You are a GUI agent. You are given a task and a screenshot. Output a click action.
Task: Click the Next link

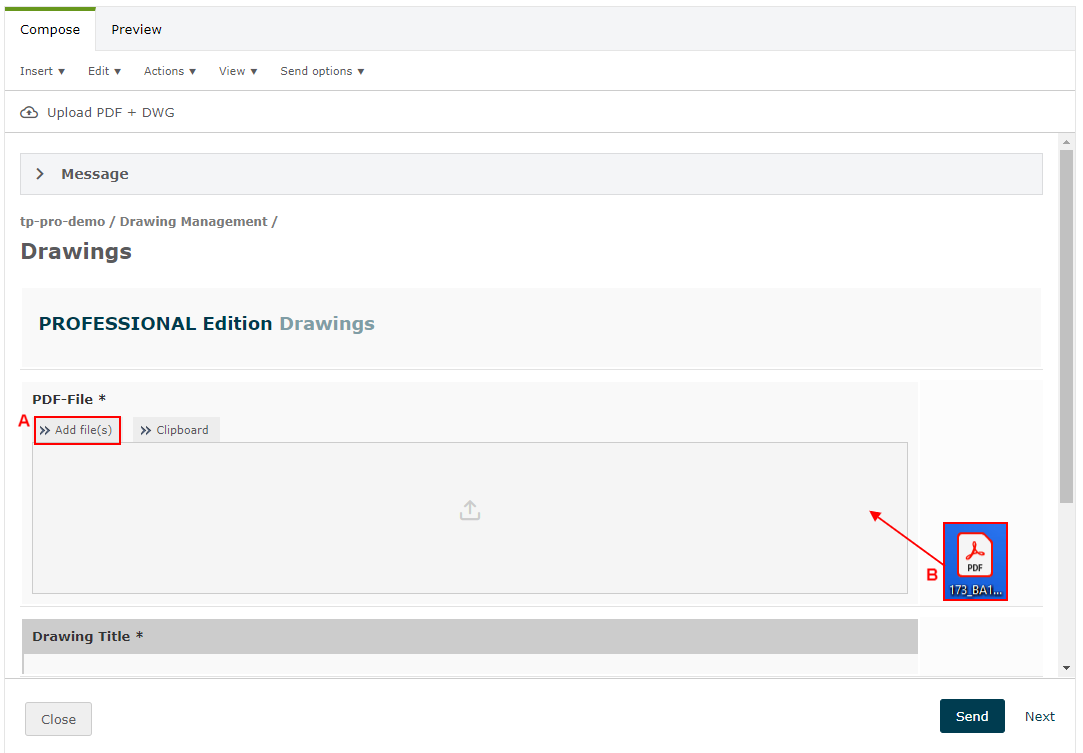tap(1039, 716)
